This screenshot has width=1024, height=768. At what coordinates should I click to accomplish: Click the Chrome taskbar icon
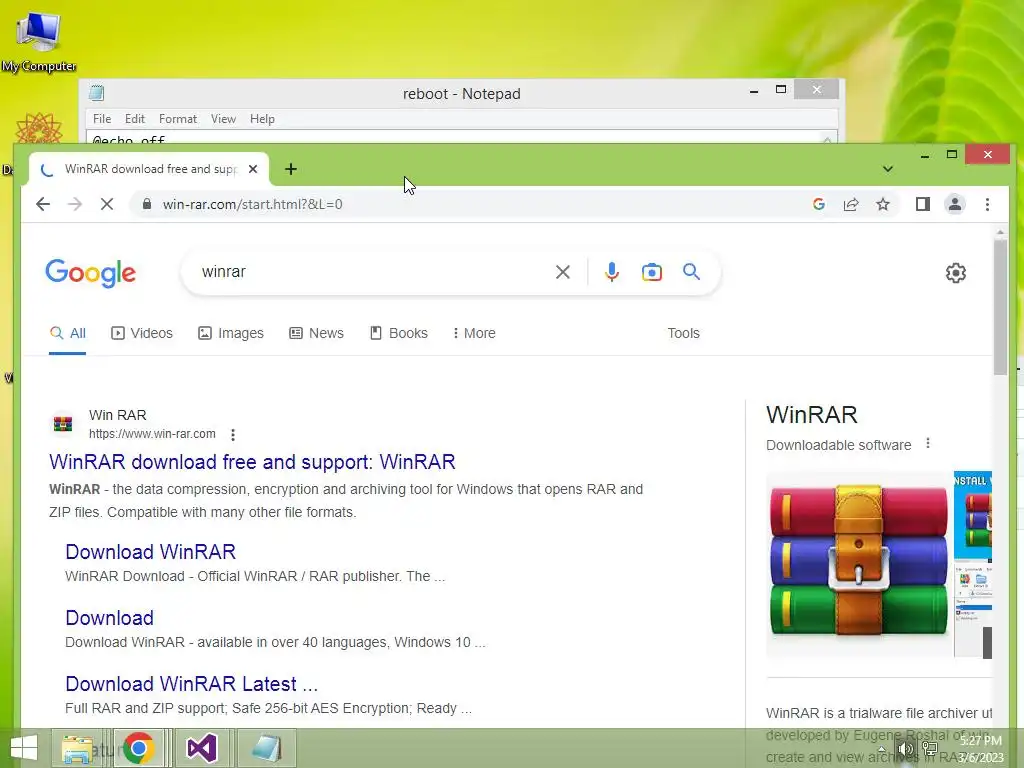click(x=138, y=748)
